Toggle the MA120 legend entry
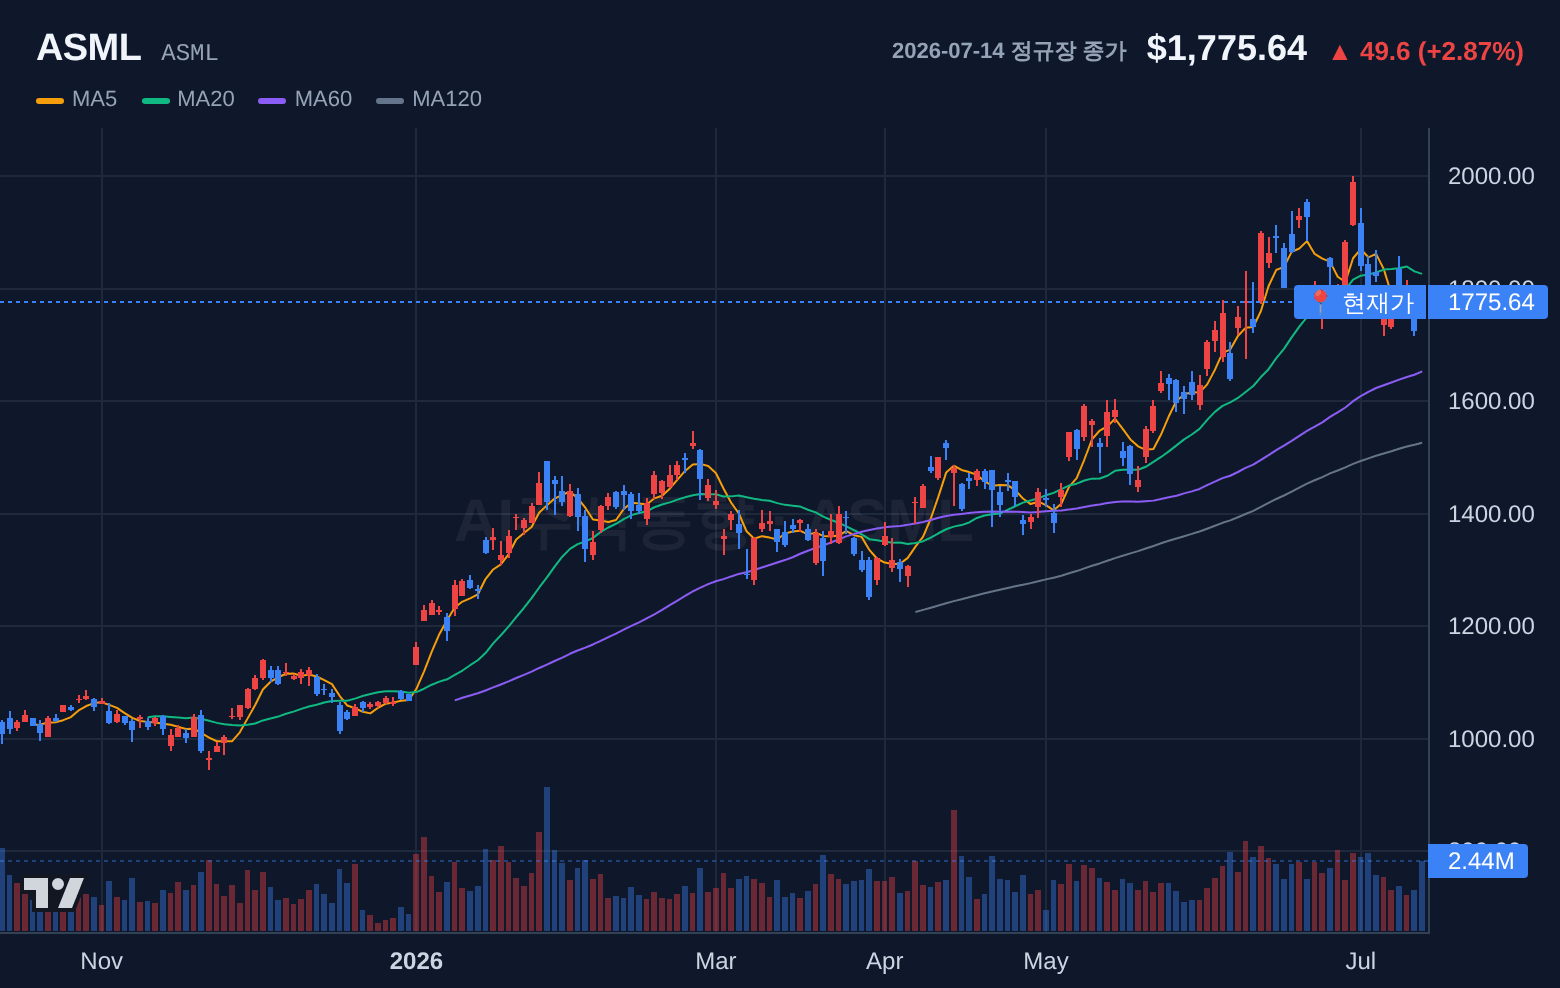 click(429, 99)
